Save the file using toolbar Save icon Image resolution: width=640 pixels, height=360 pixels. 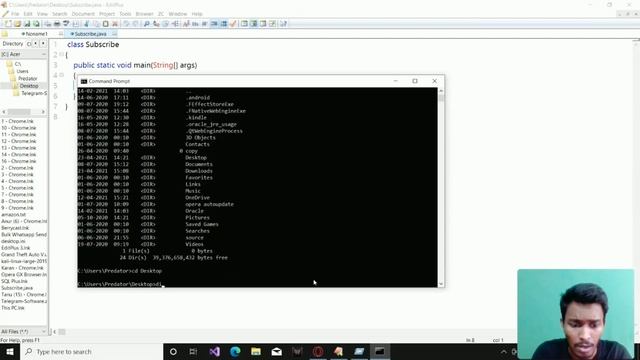[27, 24]
